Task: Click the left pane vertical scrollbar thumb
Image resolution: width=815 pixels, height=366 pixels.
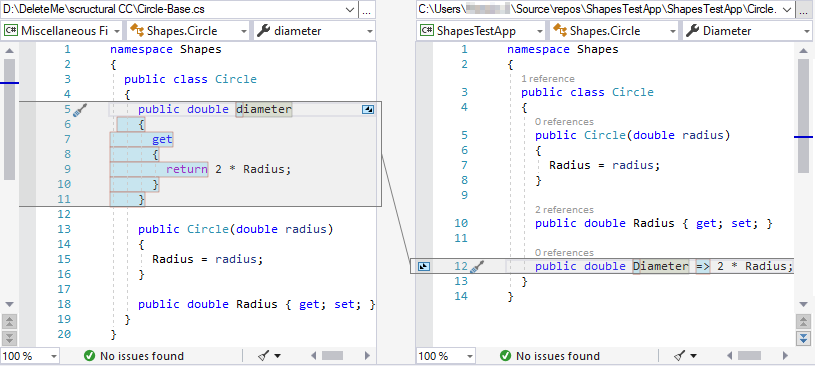Action: pos(10,119)
